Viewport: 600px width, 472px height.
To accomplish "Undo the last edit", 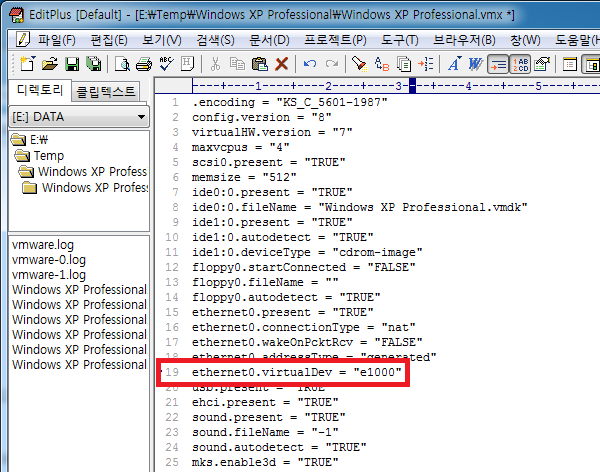I will 310,64.
